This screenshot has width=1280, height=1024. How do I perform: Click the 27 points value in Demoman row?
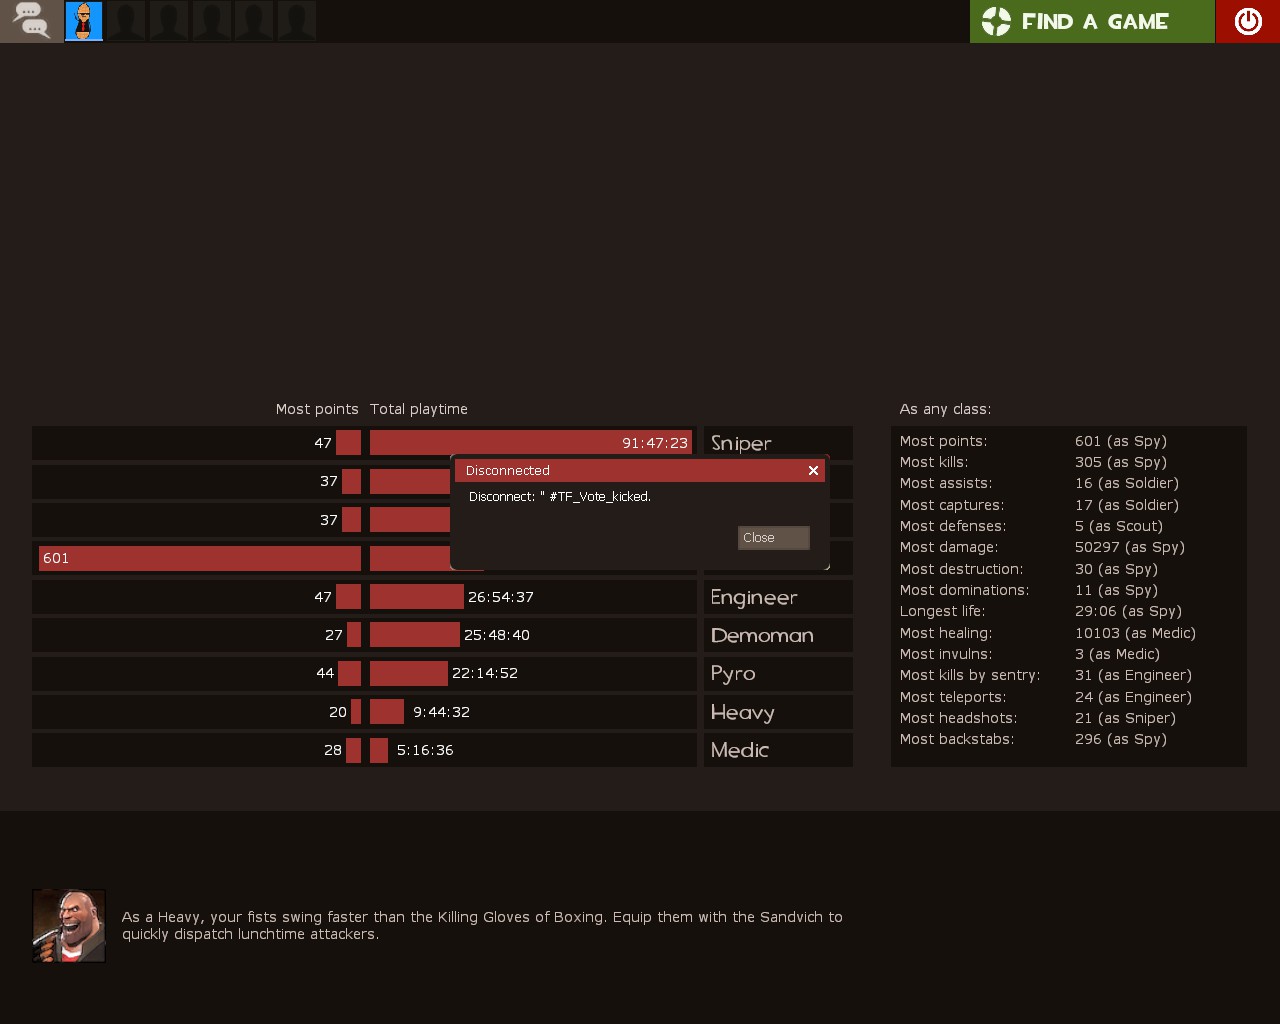pos(334,635)
